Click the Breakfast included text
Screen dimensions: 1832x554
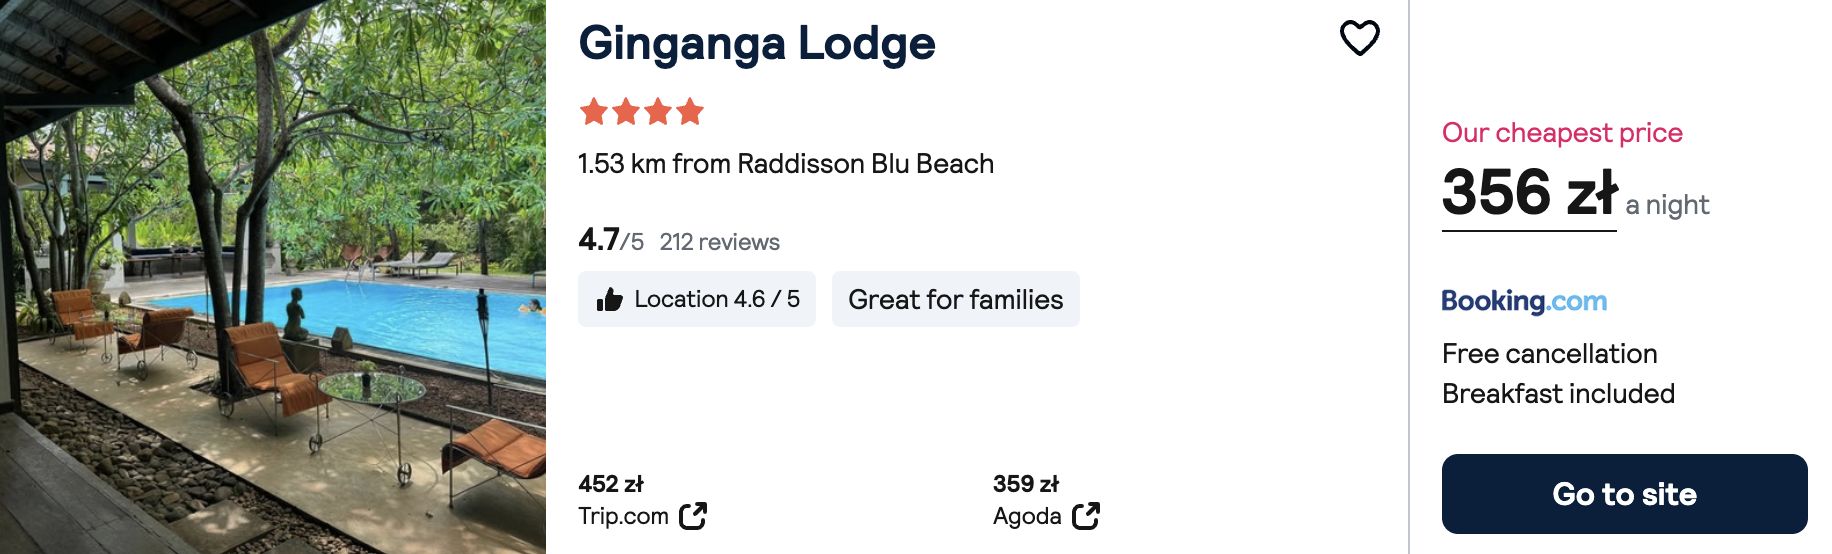click(x=1558, y=394)
